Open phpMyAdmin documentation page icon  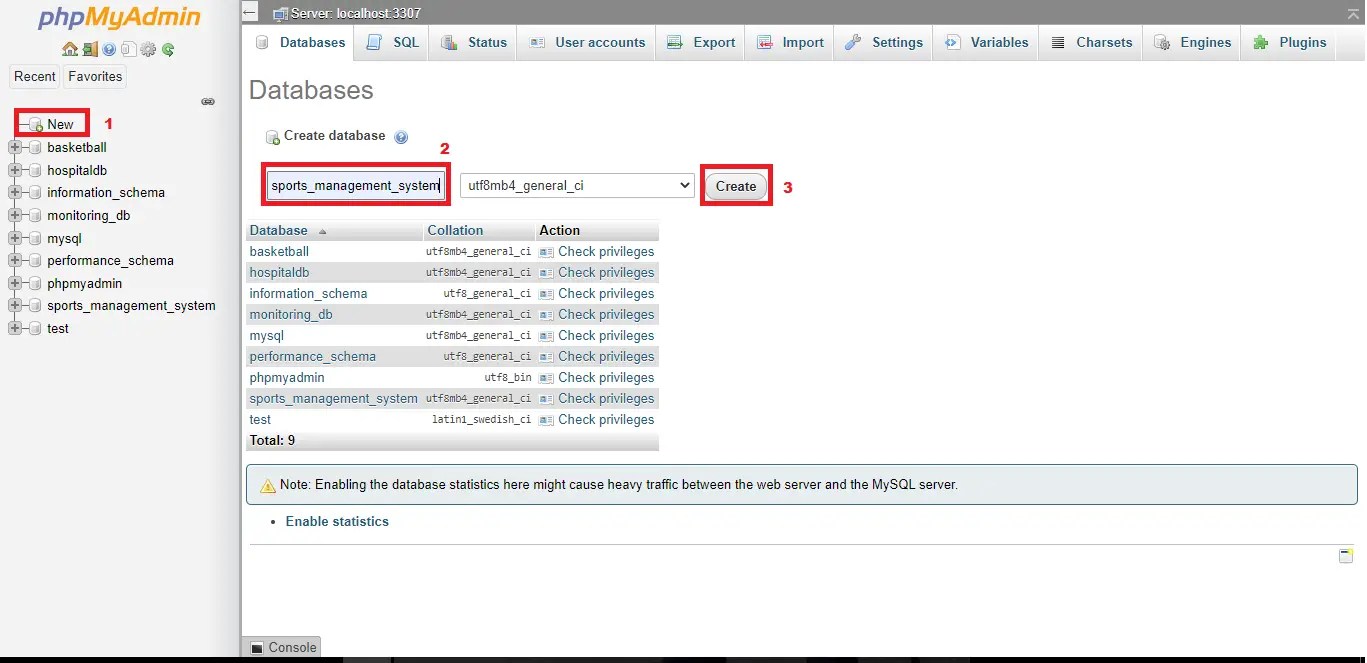129,50
